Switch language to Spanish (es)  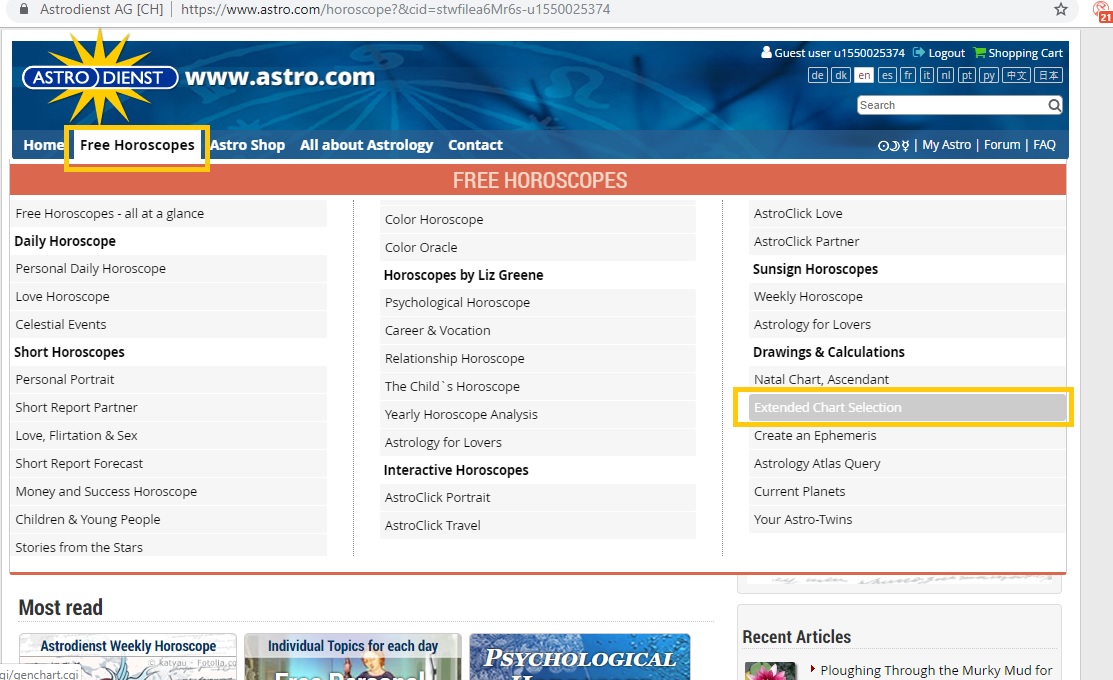(887, 75)
